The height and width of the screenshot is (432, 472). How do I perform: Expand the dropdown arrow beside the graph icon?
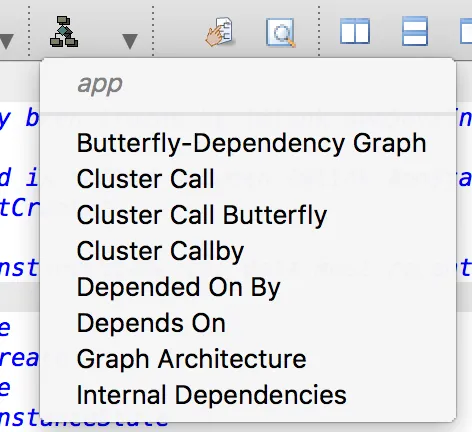[x=130, y=41]
